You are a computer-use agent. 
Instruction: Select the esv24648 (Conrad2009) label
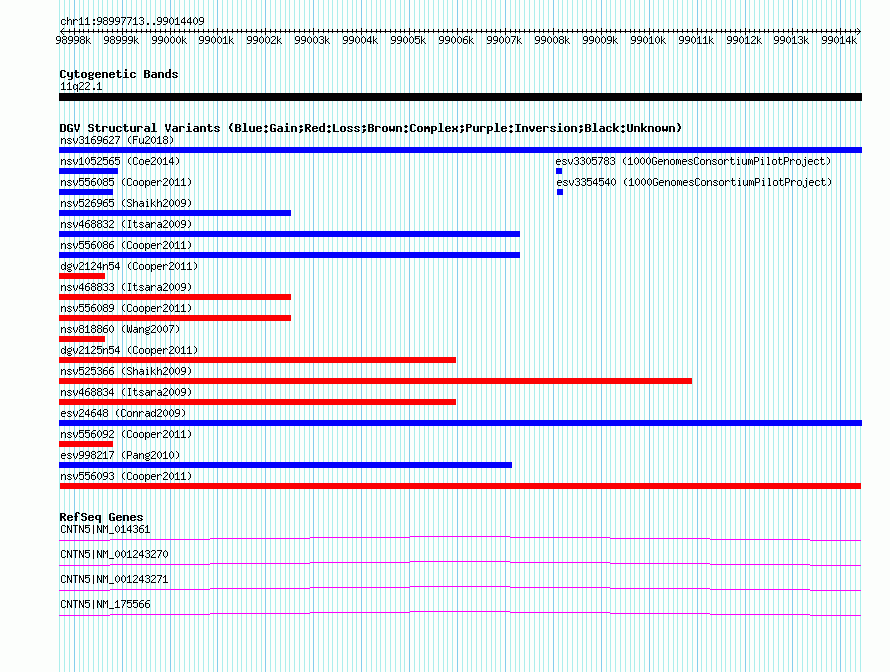coord(123,413)
